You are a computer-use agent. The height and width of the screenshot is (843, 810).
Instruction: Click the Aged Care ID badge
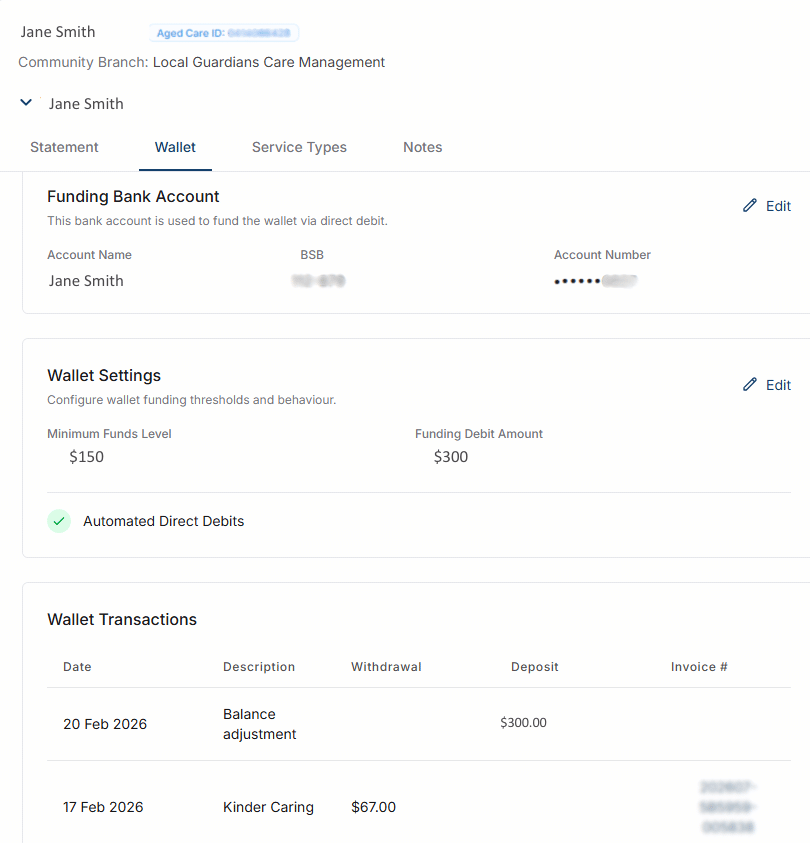click(224, 33)
